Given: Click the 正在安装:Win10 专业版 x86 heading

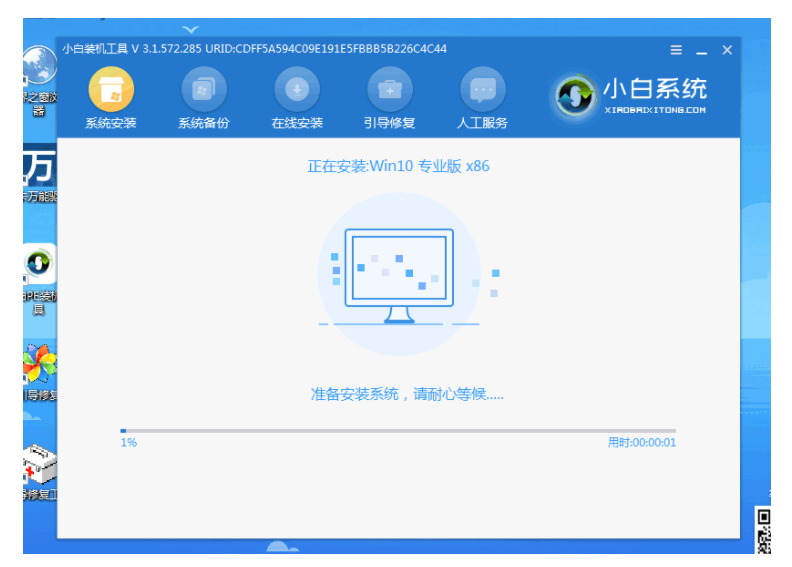Looking at the screenshot, I should tap(398, 166).
